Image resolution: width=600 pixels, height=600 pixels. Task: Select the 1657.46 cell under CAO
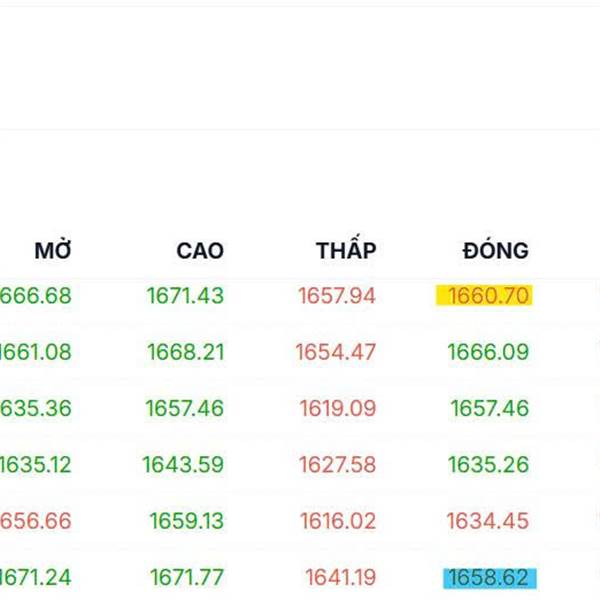(185, 408)
